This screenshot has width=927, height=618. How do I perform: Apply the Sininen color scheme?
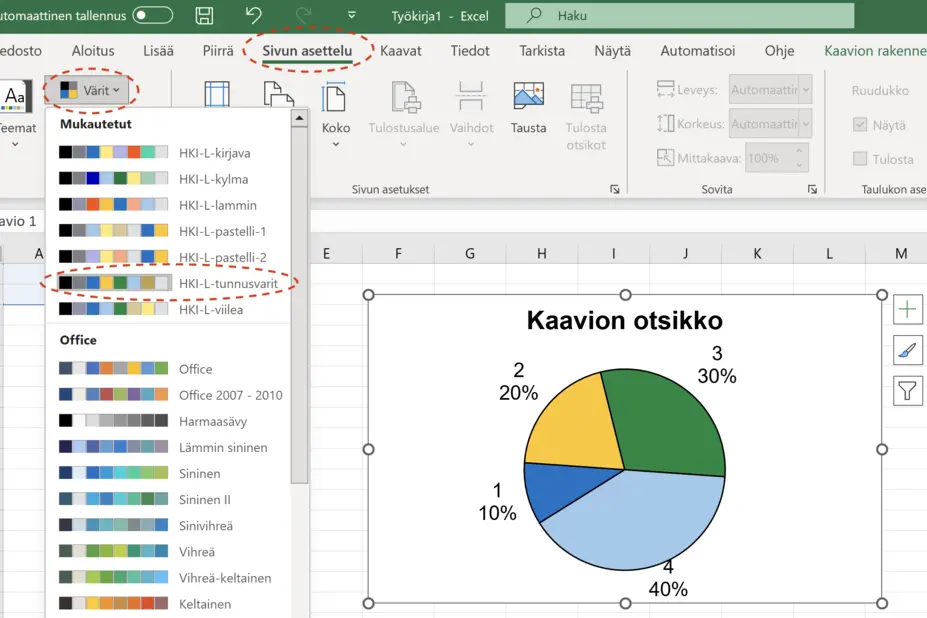(x=168, y=473)
